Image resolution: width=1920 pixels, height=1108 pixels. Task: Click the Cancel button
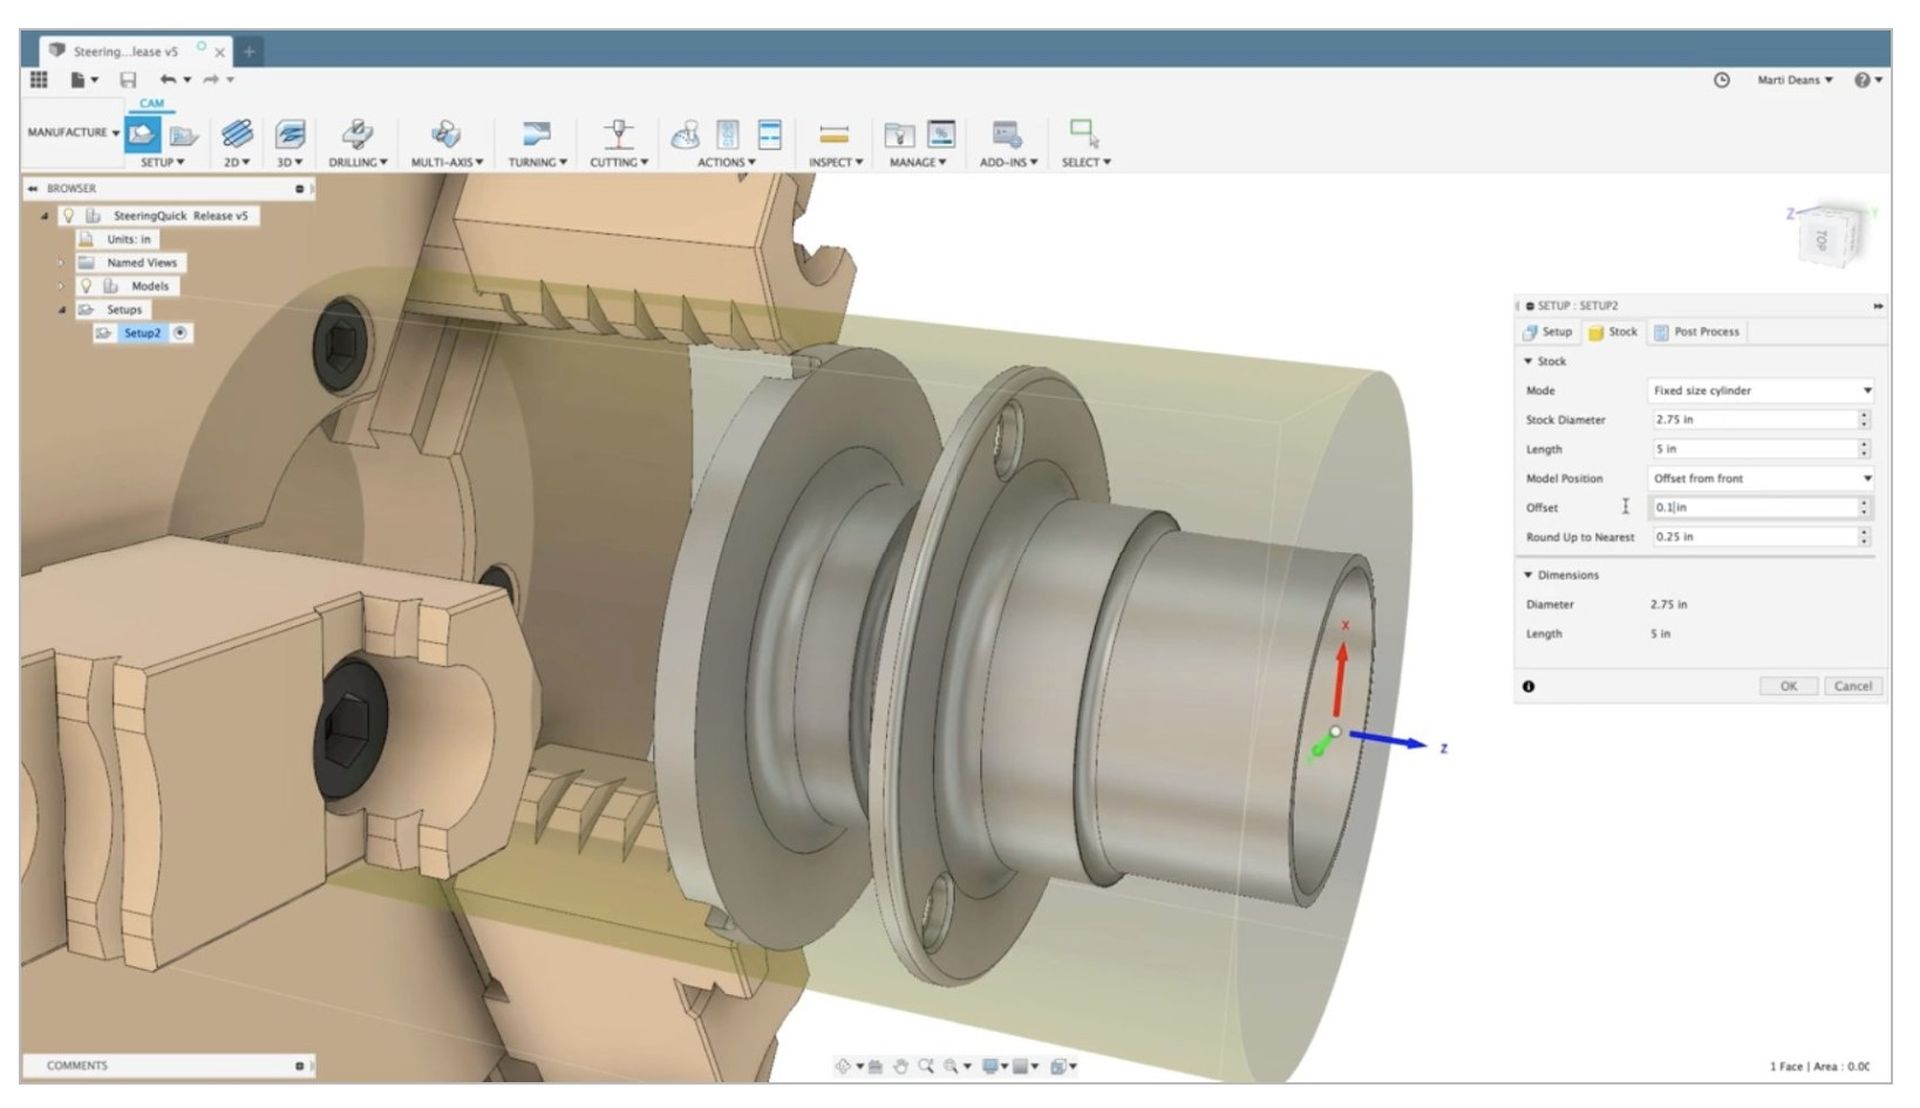[x=1852, y=686]
